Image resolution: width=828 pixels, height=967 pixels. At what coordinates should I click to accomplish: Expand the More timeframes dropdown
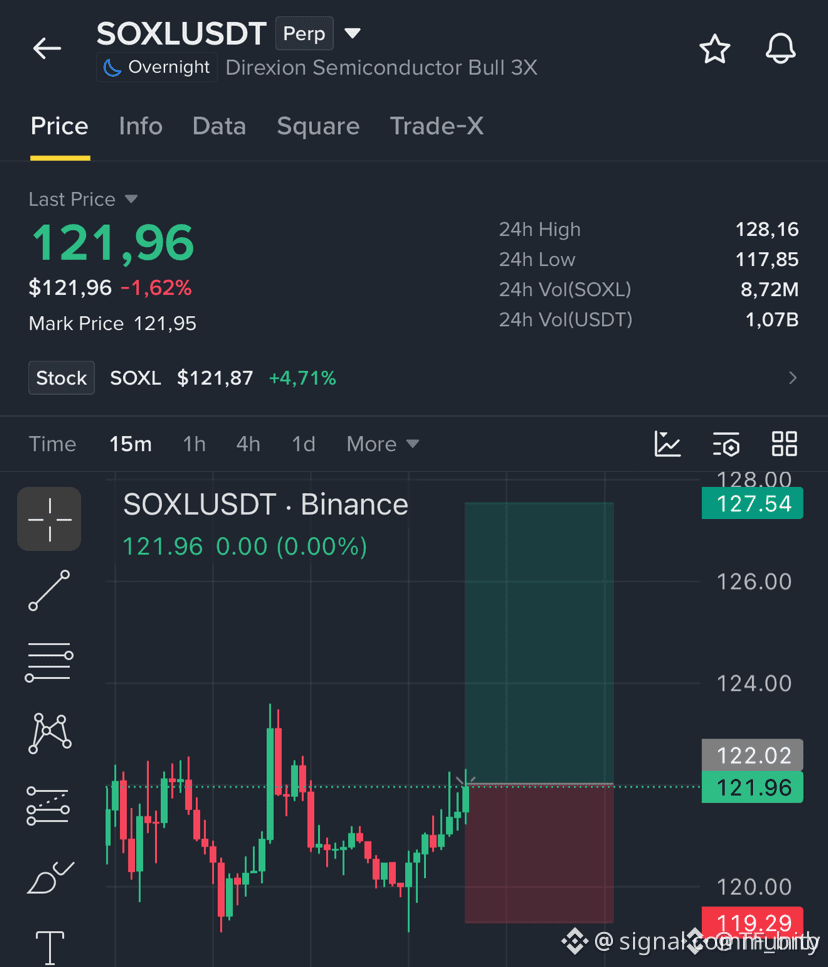click(x=383, y=444)
